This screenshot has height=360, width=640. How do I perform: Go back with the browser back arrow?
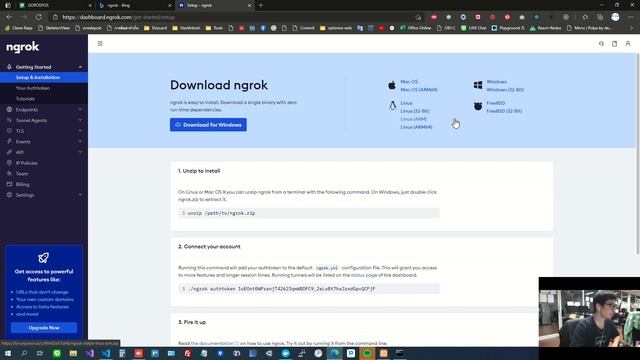tap(9, 17)
